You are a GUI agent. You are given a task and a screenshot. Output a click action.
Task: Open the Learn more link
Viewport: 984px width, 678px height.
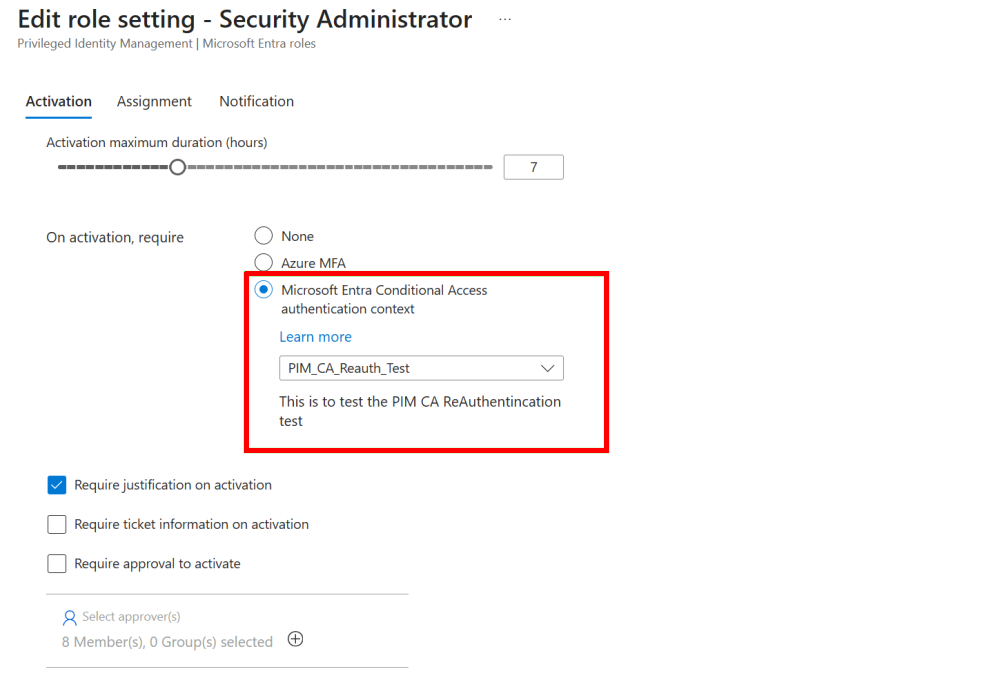click(315, 337)
